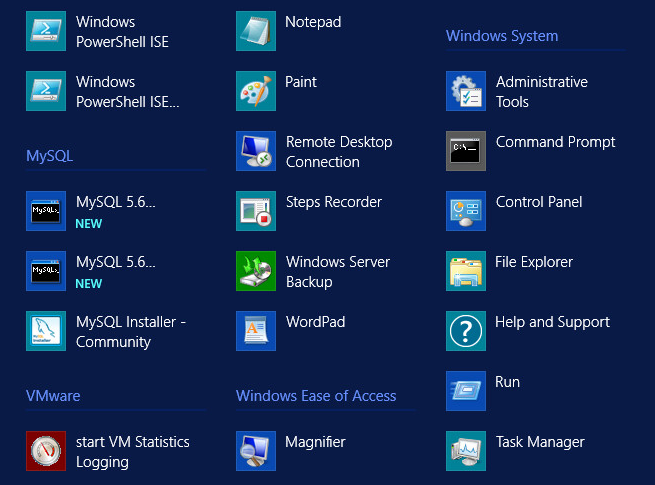Launch the Paint palette icon
The image size is (655, 485).
(x=256, y=91)
